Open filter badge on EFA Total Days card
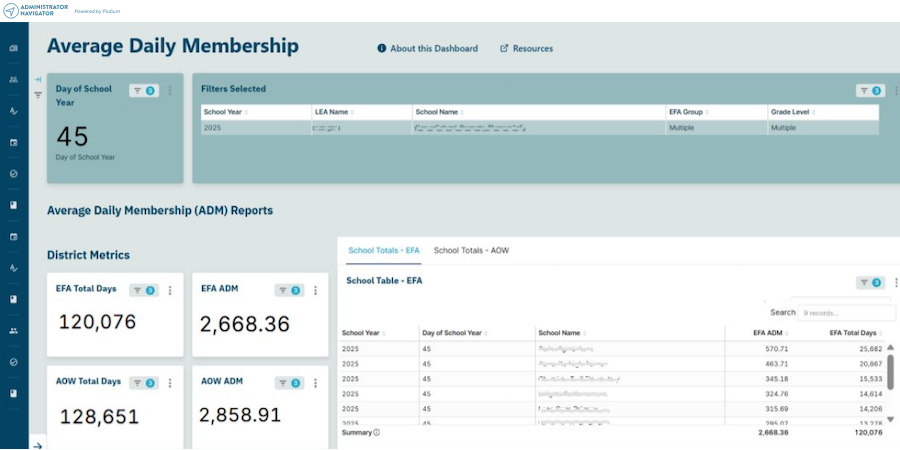The height and width of the screenshot is (450, 900). (x=143, y=290)
